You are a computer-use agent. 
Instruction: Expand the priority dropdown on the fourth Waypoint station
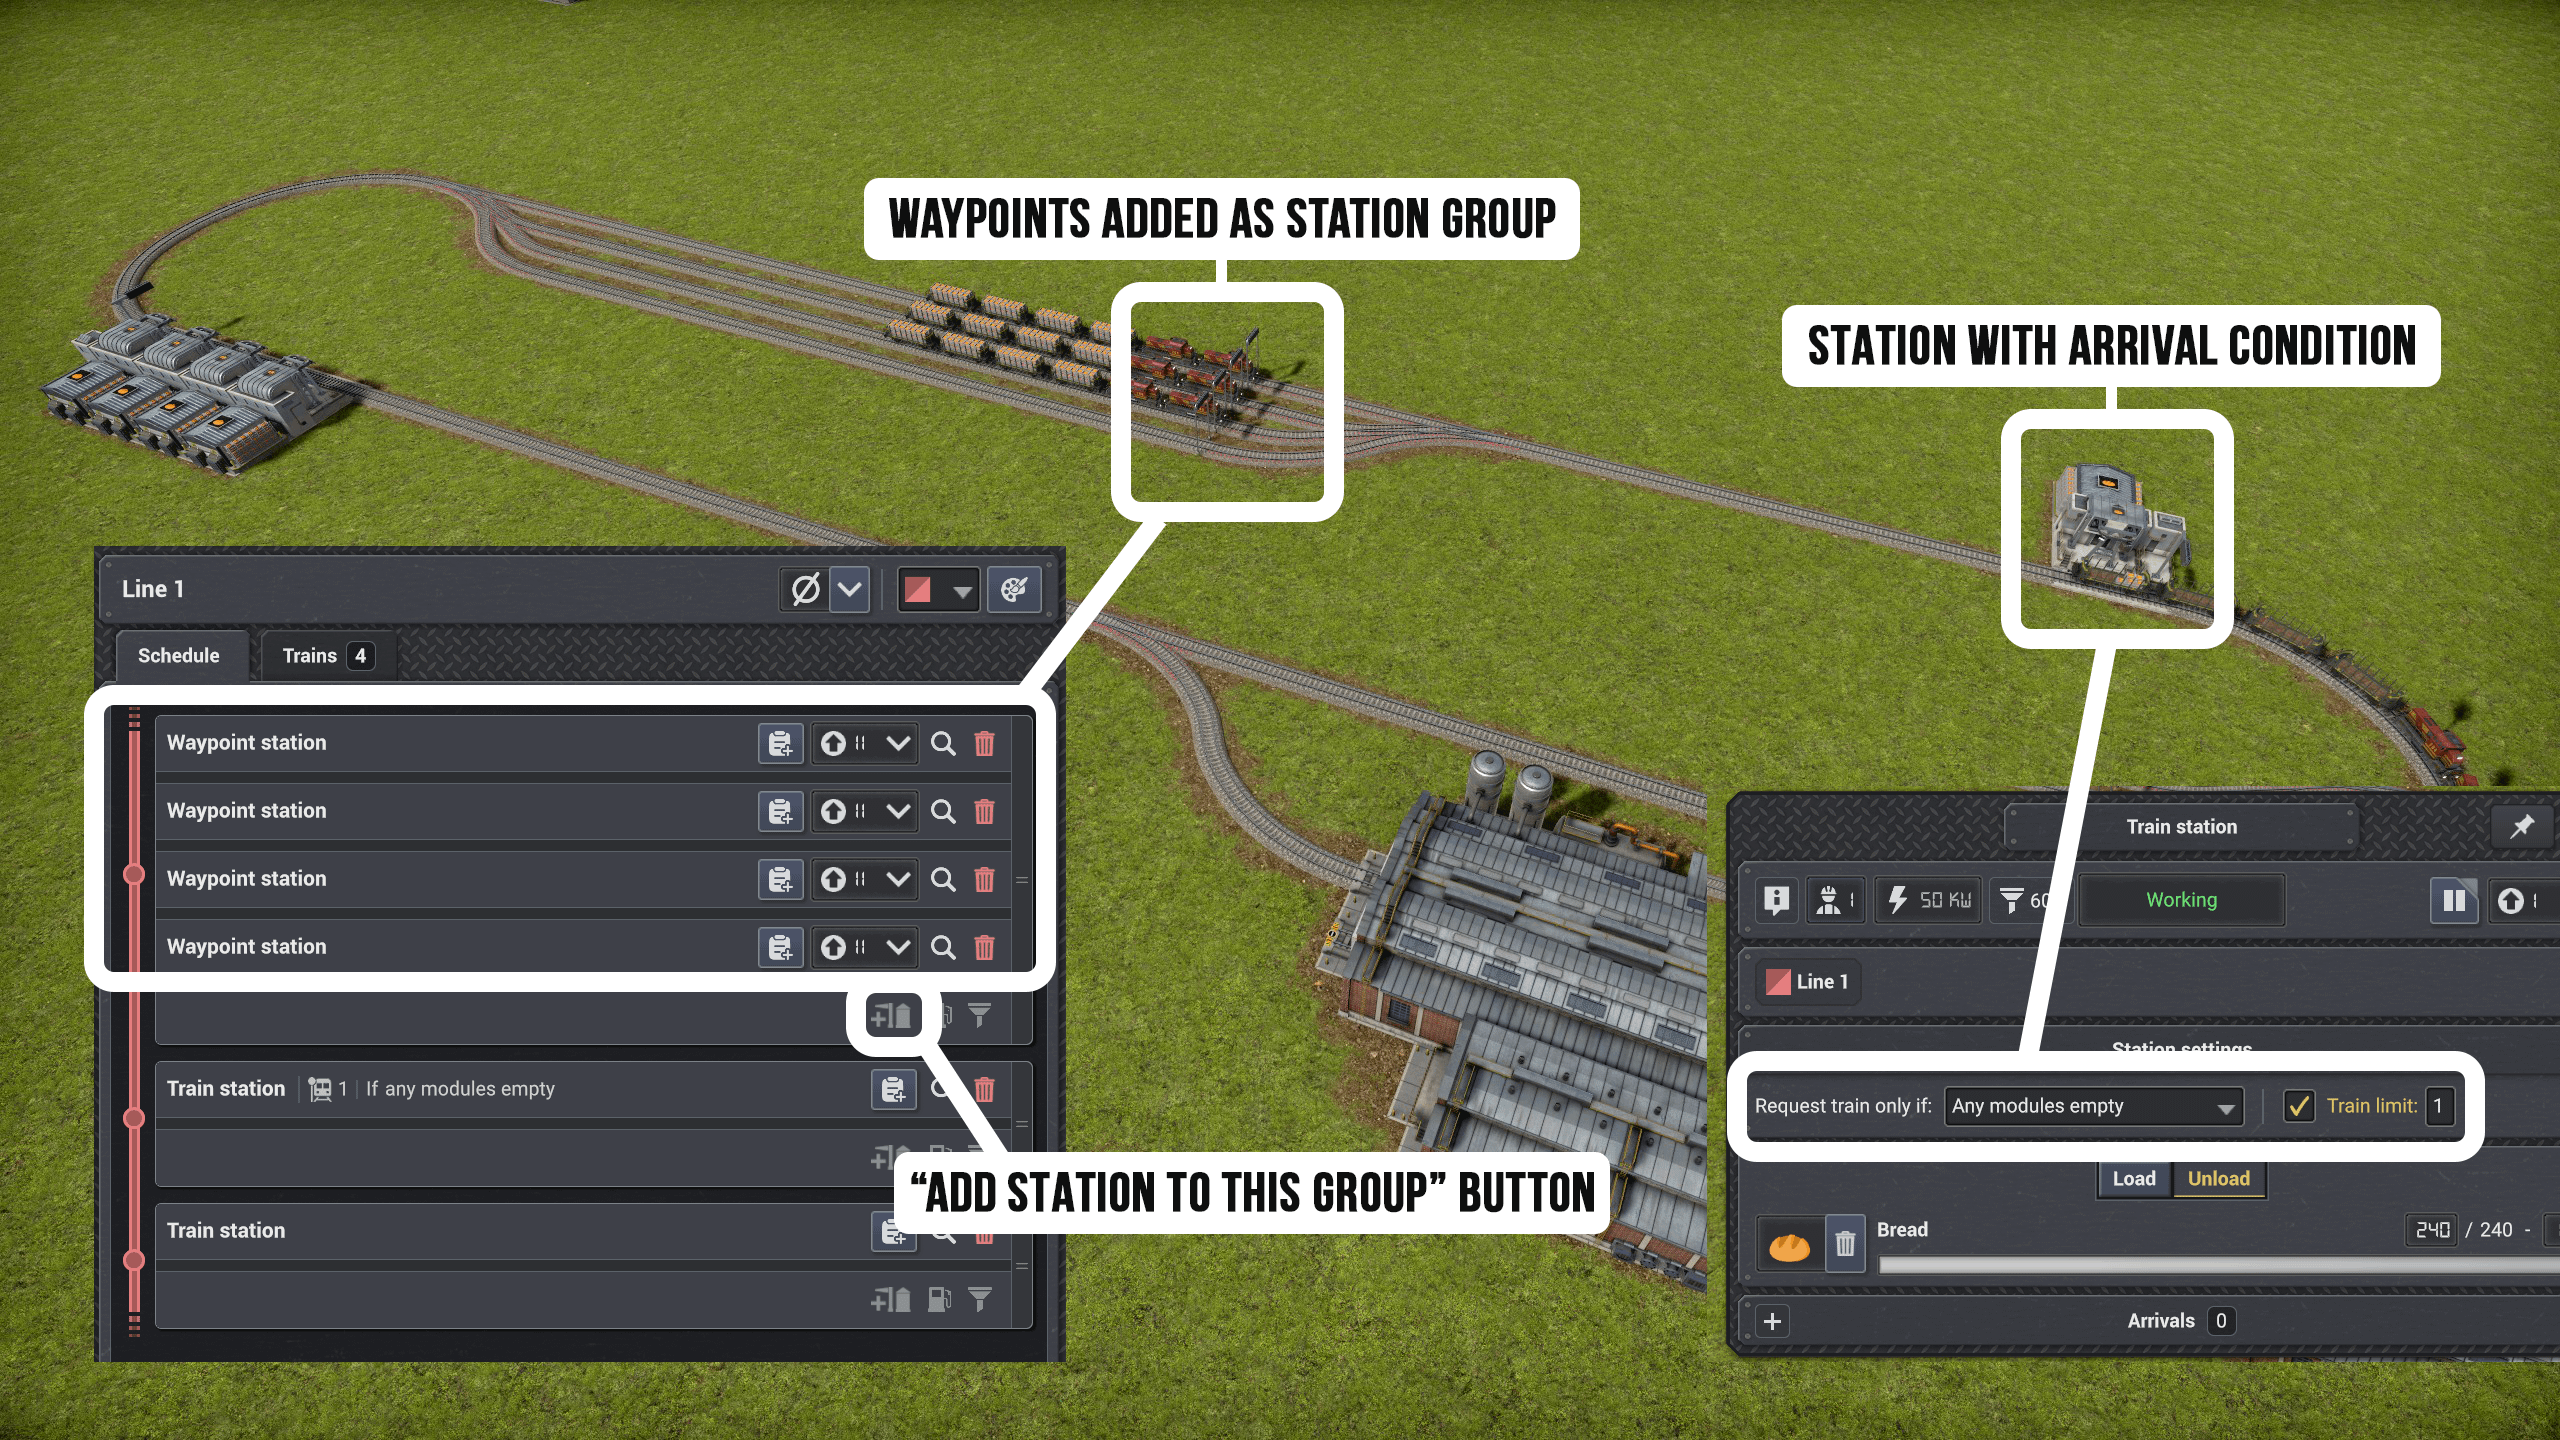tap(898, 947)
